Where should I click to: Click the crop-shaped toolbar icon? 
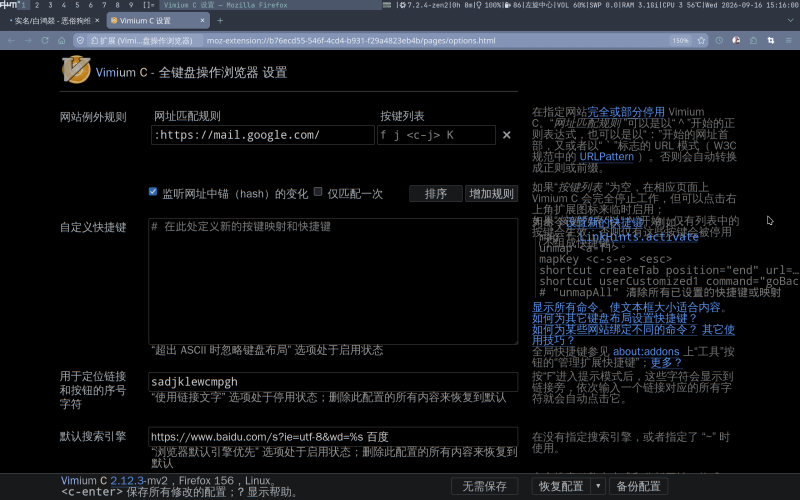click(x=770, y=40)
